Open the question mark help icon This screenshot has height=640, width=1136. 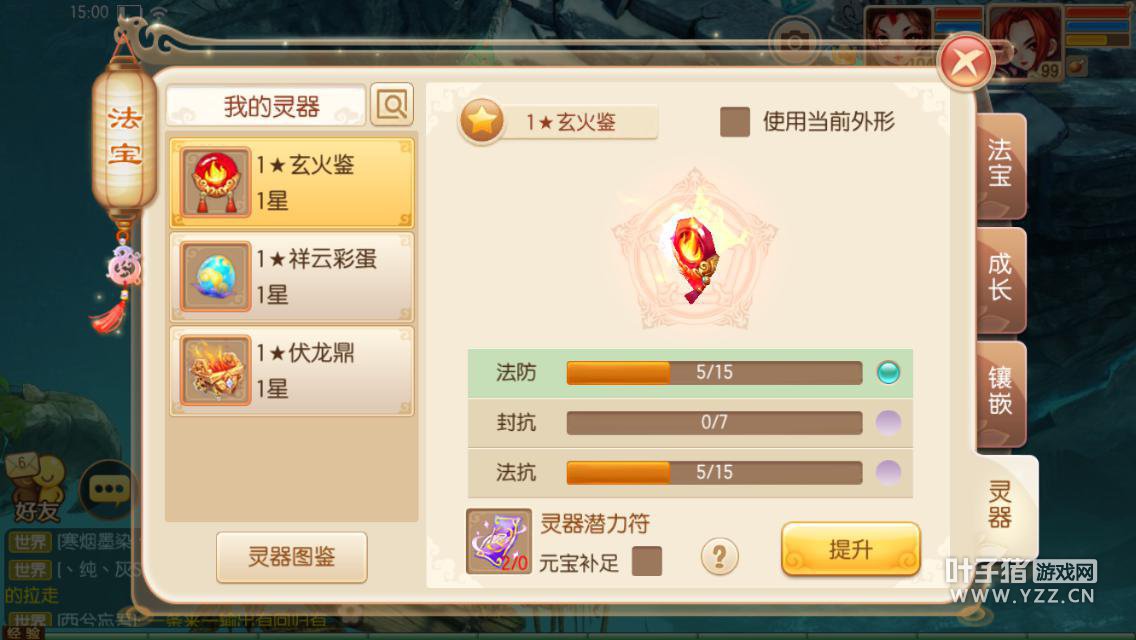pyautogui.click(x=719, y=557)
